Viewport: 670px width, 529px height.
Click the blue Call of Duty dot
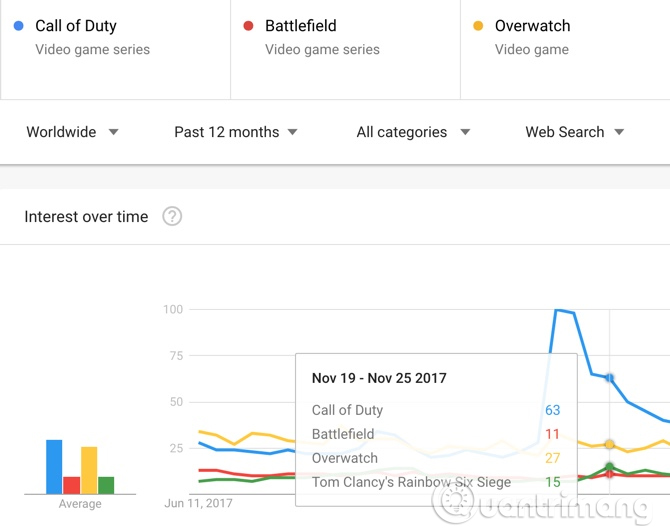click(19, 26)
